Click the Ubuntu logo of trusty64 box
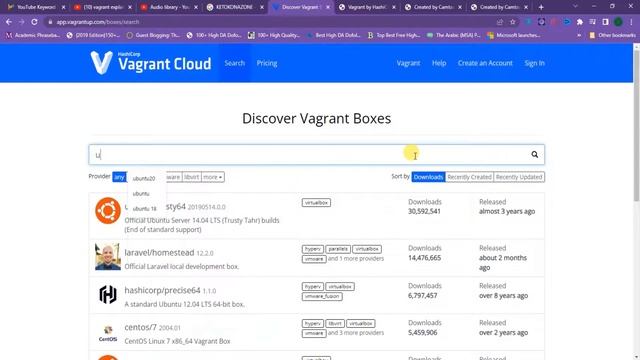The height and width of the screenshot is (360, 640). click(108, 211)
